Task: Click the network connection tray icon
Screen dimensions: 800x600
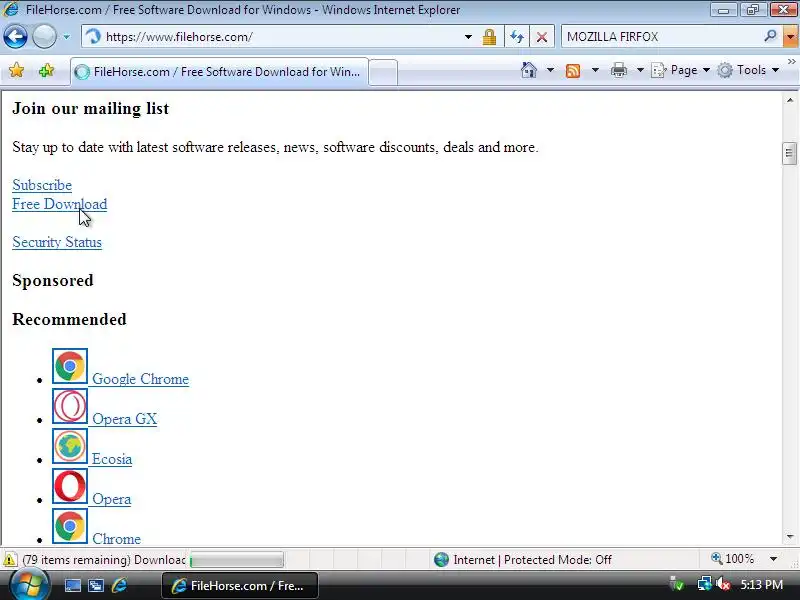Action: (x=705, y=585)
